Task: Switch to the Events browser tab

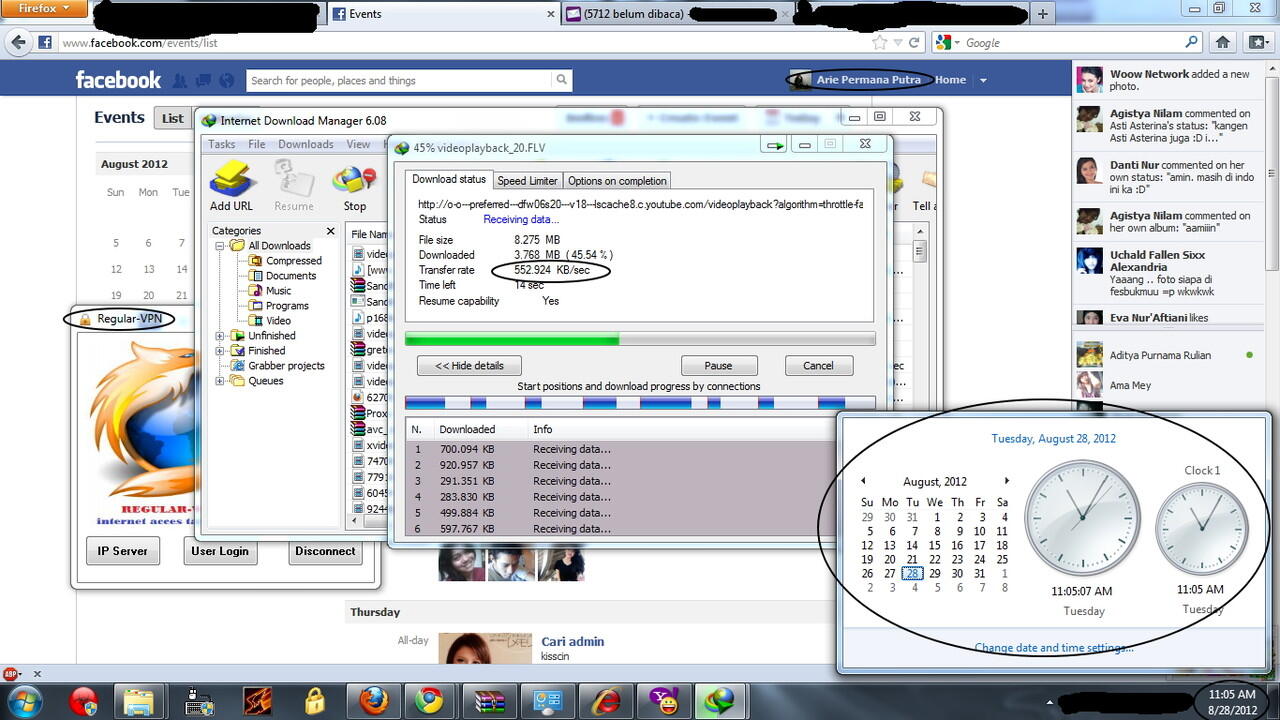Action: click(x=442, y=14)
